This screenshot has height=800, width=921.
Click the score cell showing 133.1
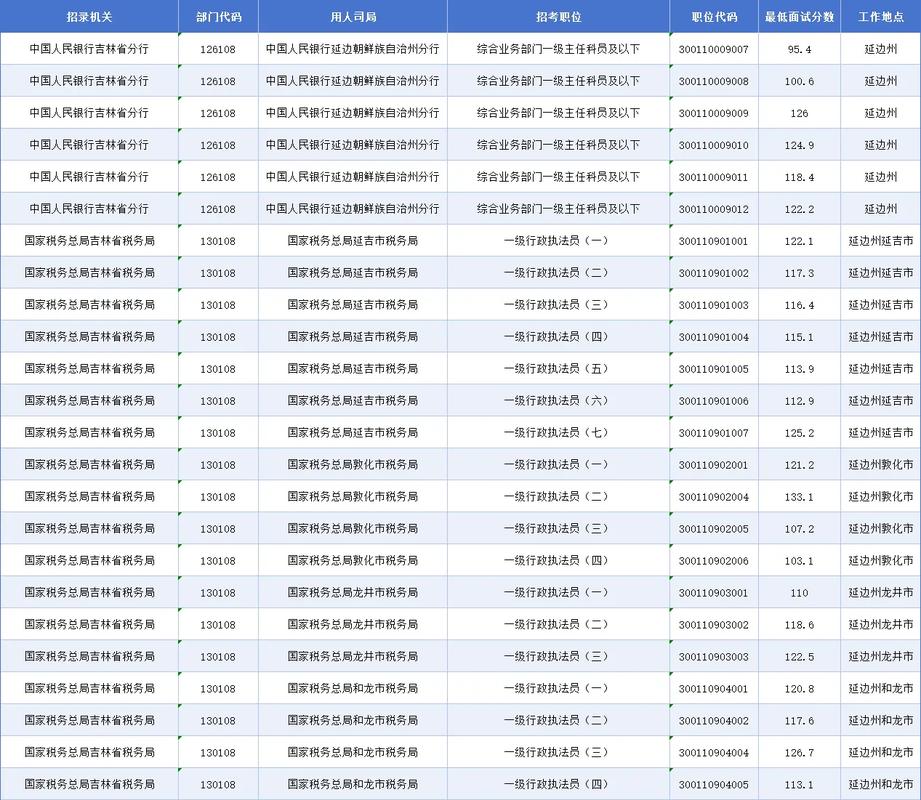coord(799,497)
